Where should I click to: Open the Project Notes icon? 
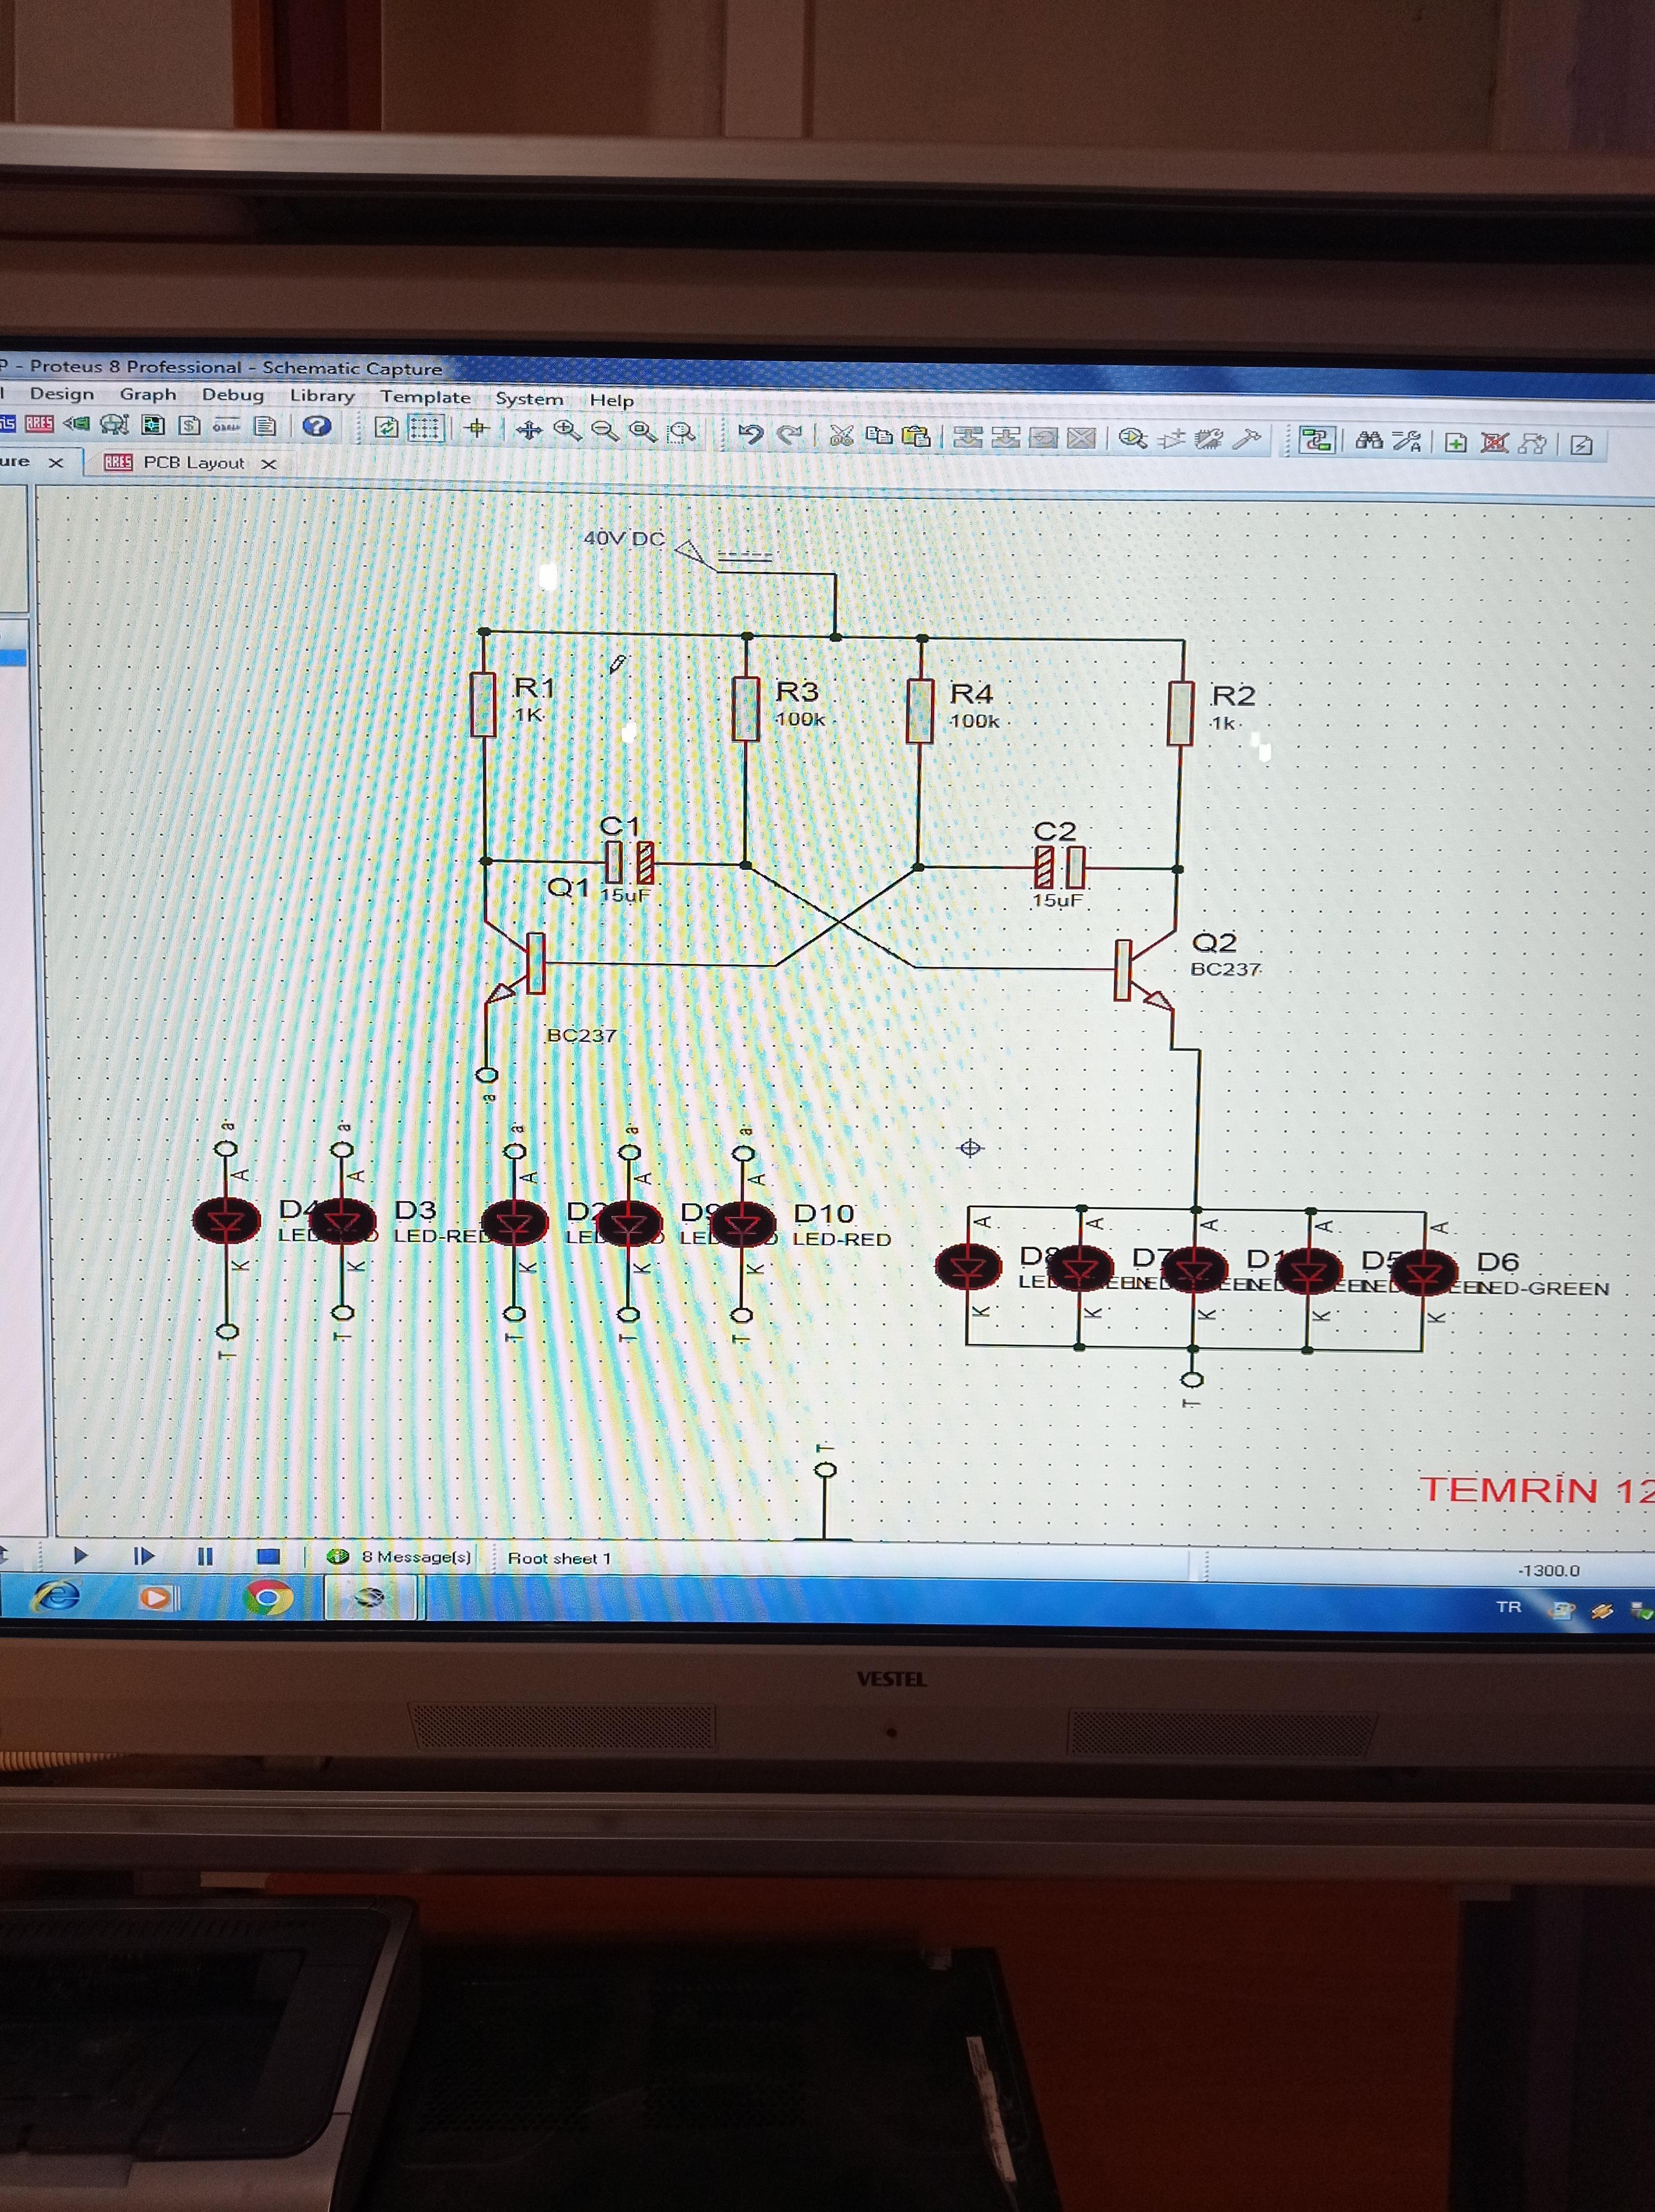tap(264, 426)
